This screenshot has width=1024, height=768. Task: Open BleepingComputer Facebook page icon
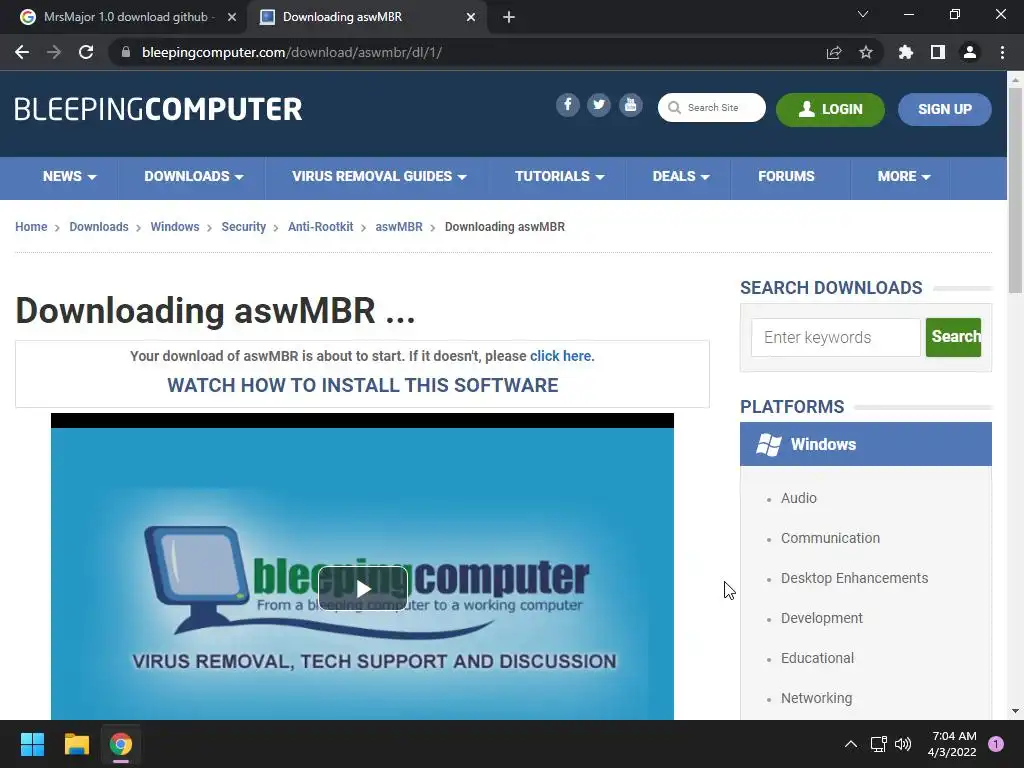pos(568,105)
